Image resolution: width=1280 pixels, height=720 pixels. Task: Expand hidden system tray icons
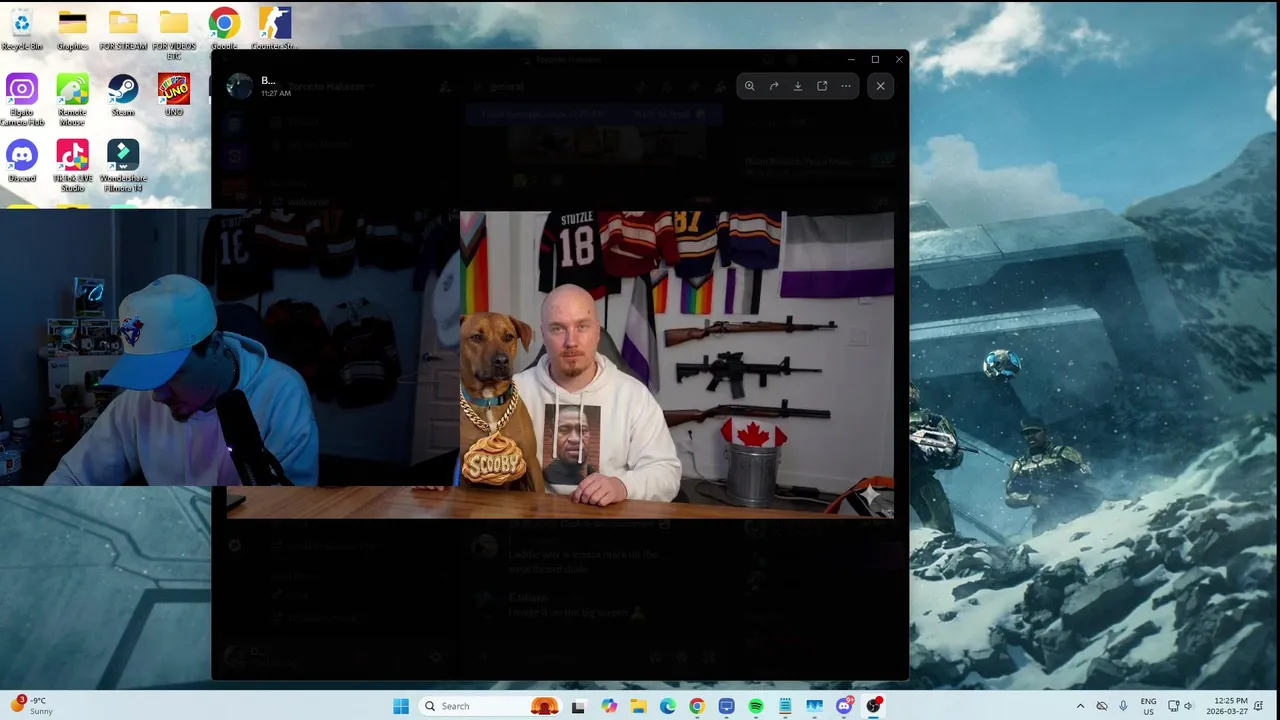[x=1080, y=706]
